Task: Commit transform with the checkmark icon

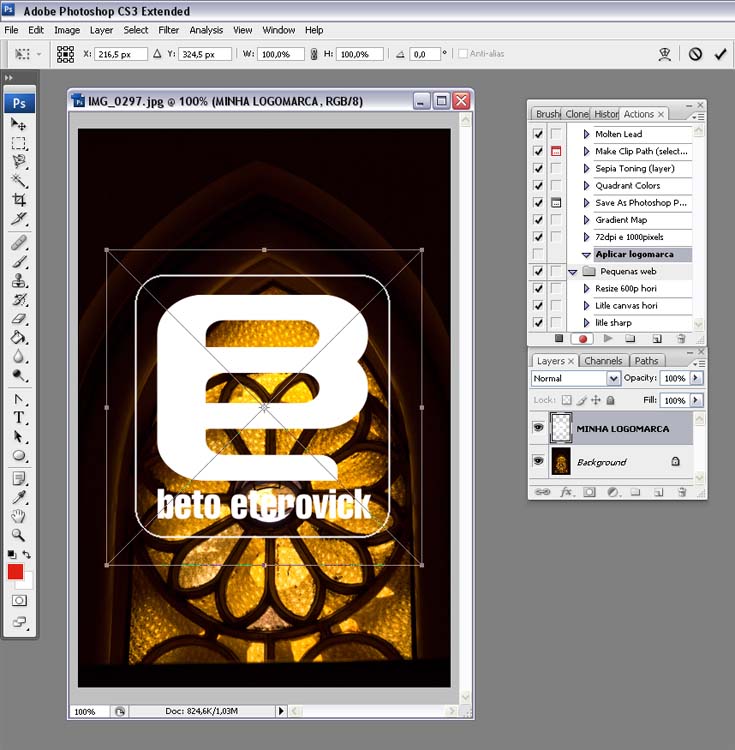Action: pyautogui.click(x=719, y=54)
